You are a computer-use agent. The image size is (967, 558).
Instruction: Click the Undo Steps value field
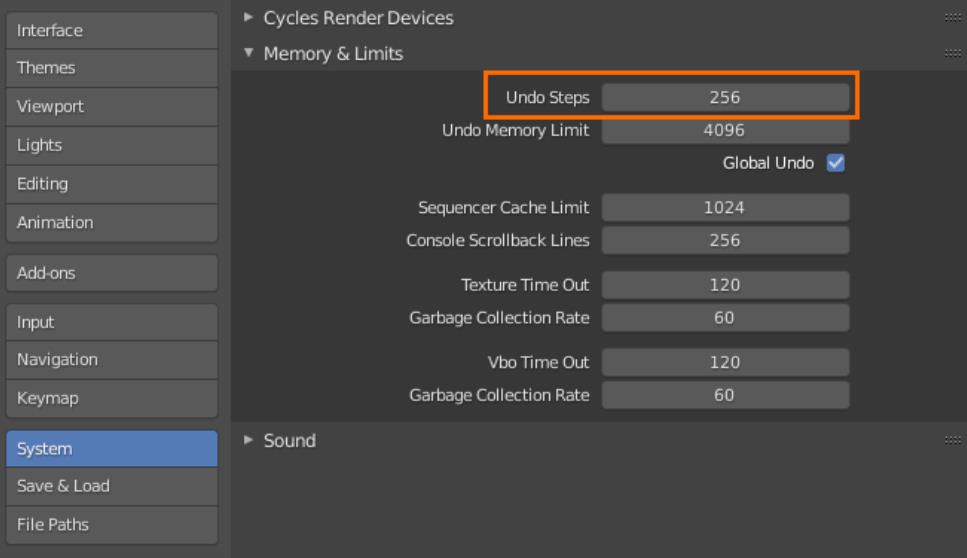pyautogui.click(x=725, y=97)
